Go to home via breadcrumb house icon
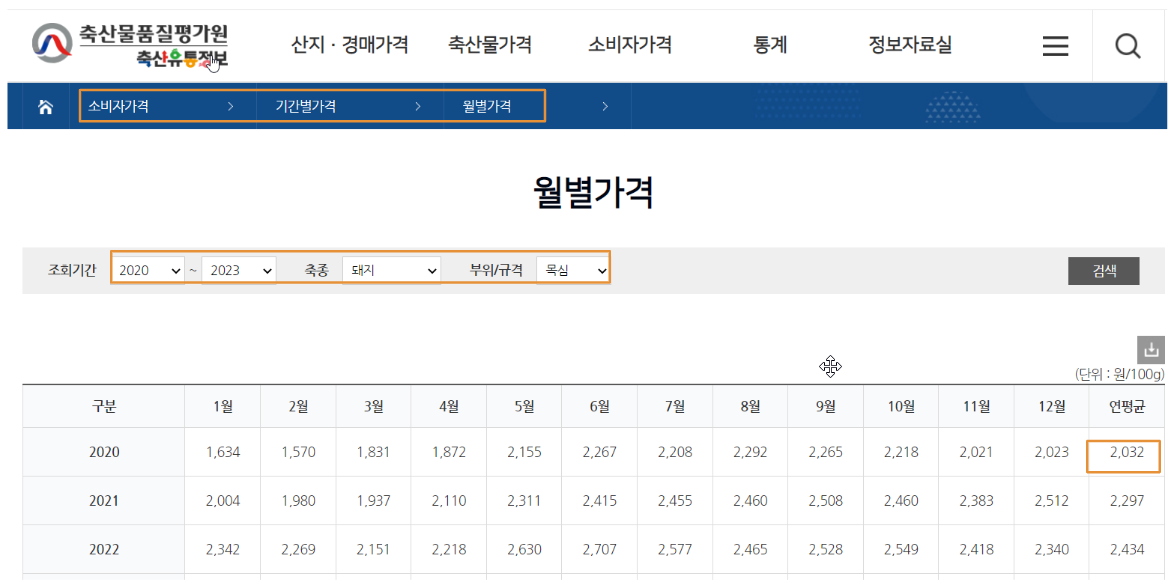 click(x=46, y=107)
